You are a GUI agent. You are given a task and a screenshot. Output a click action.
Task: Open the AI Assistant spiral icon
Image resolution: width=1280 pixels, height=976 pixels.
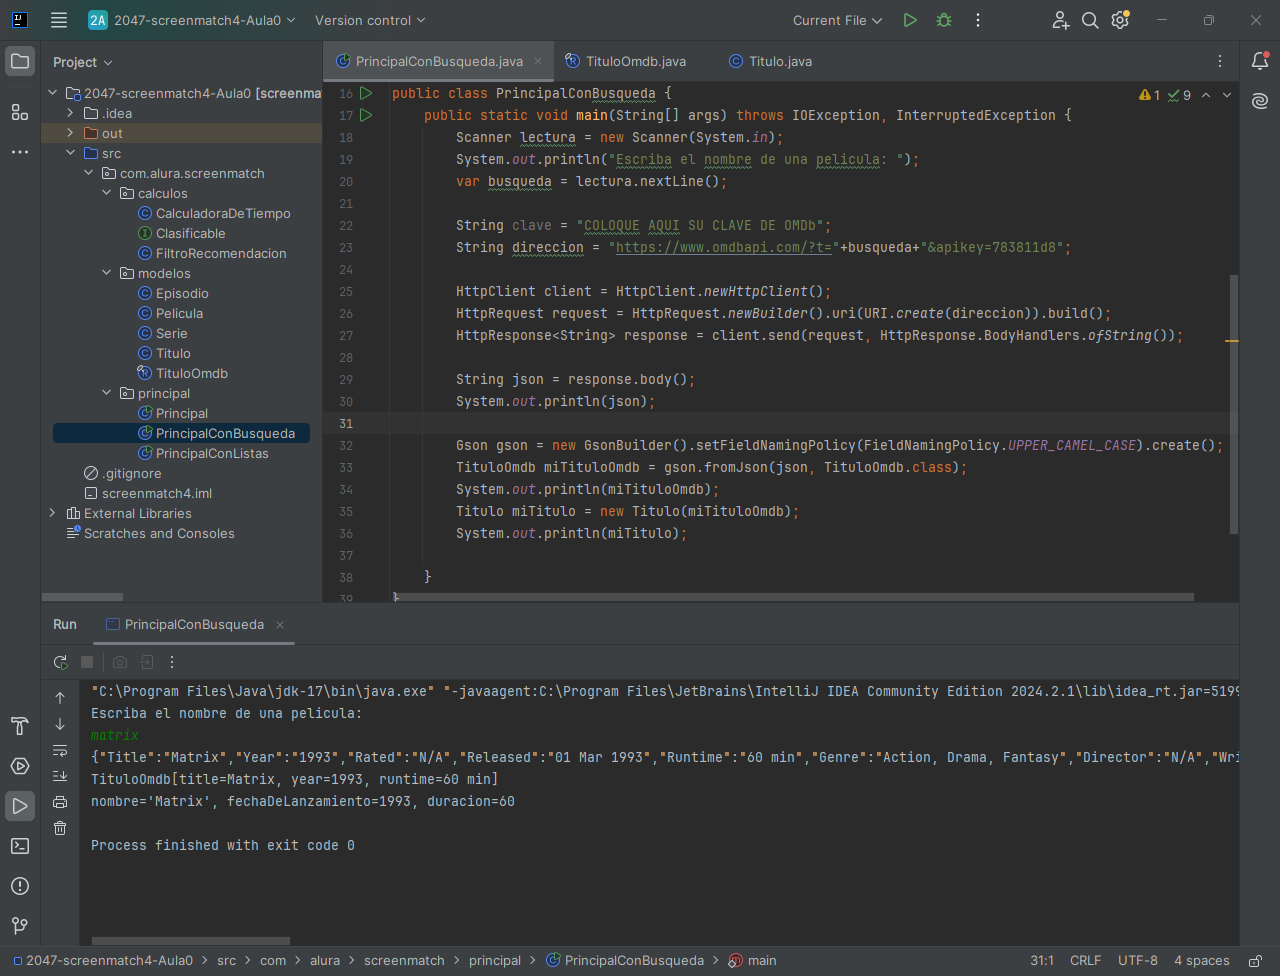point(1260,101)
